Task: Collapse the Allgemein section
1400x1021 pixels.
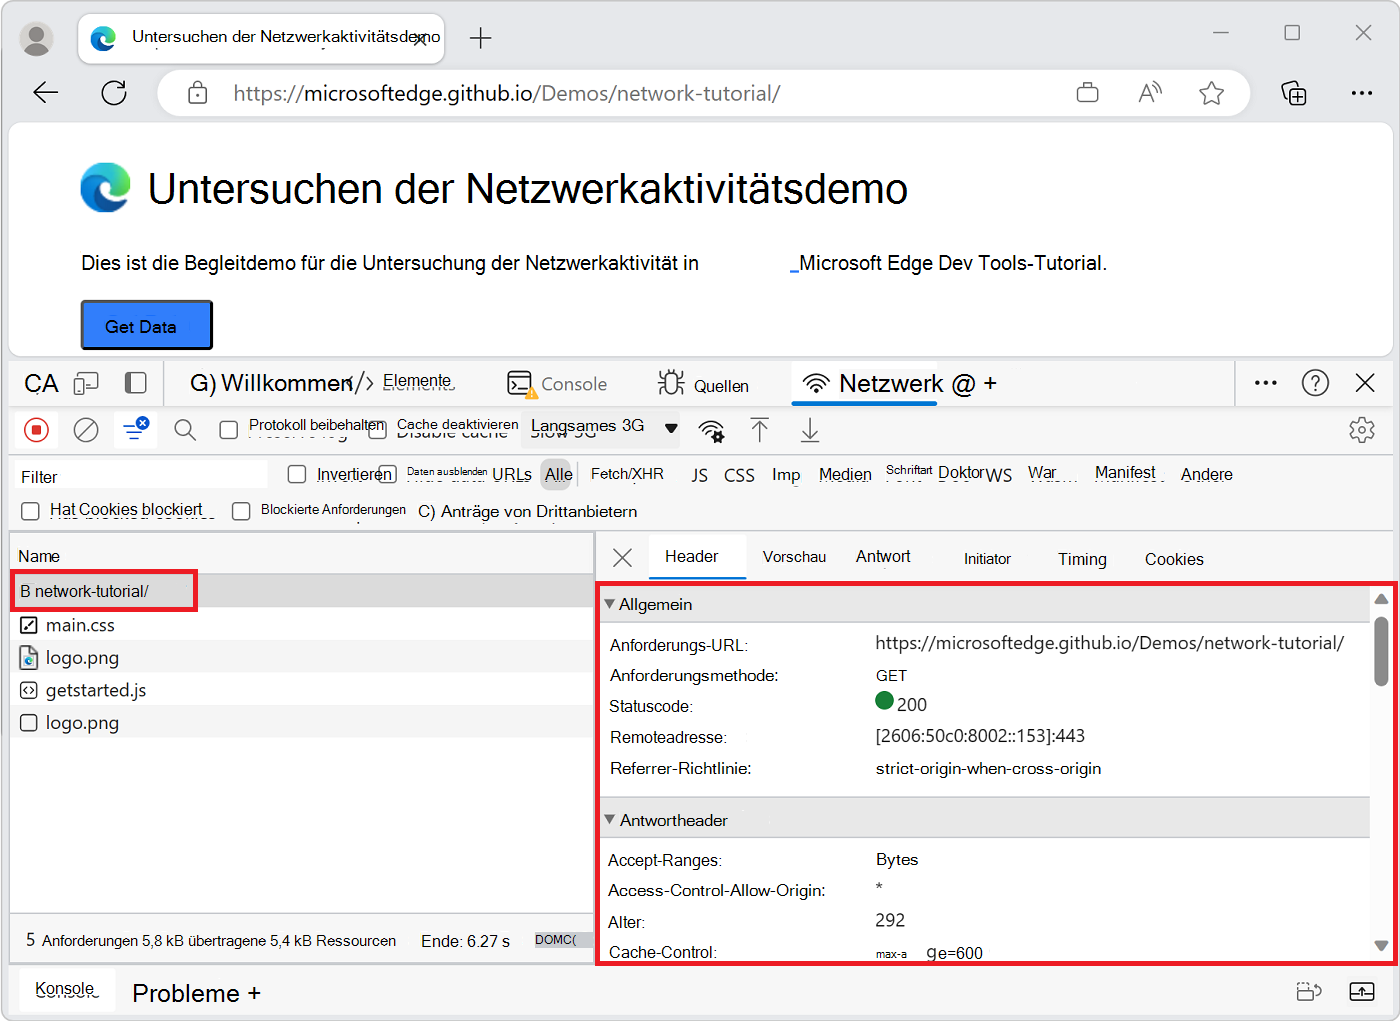Action: (610, 604)
